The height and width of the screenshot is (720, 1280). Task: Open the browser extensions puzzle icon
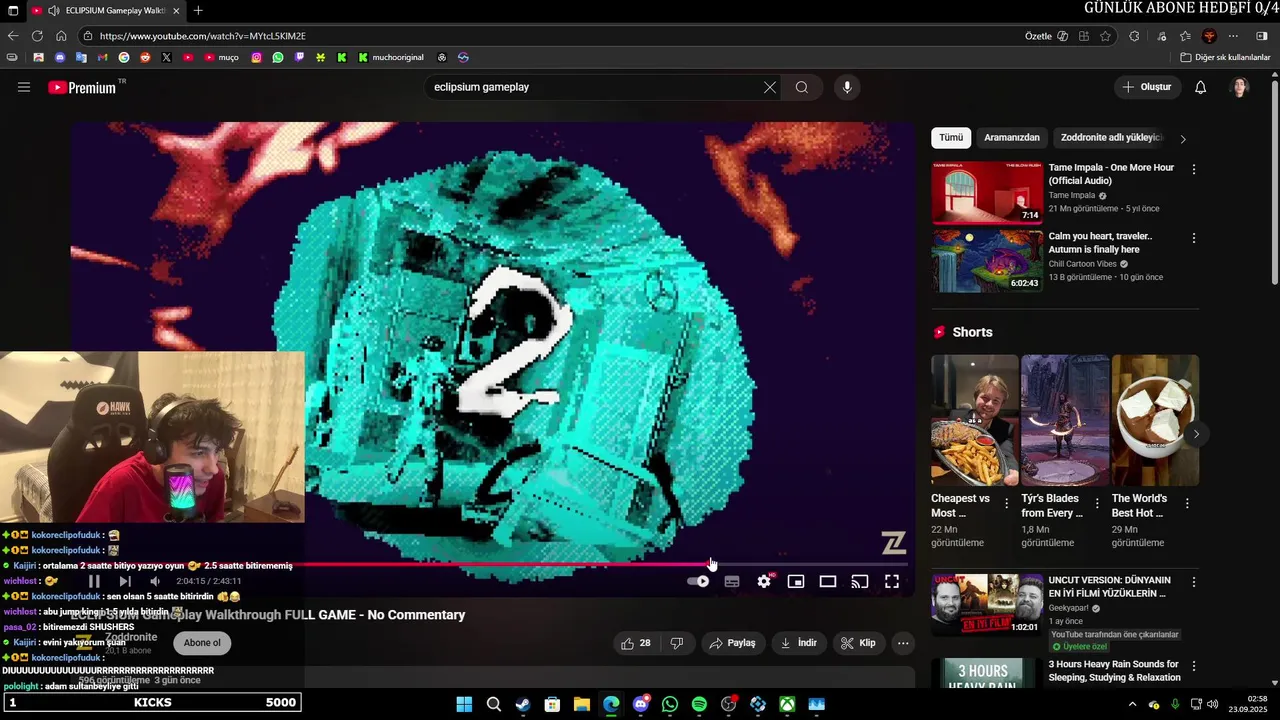(1134, 36)
